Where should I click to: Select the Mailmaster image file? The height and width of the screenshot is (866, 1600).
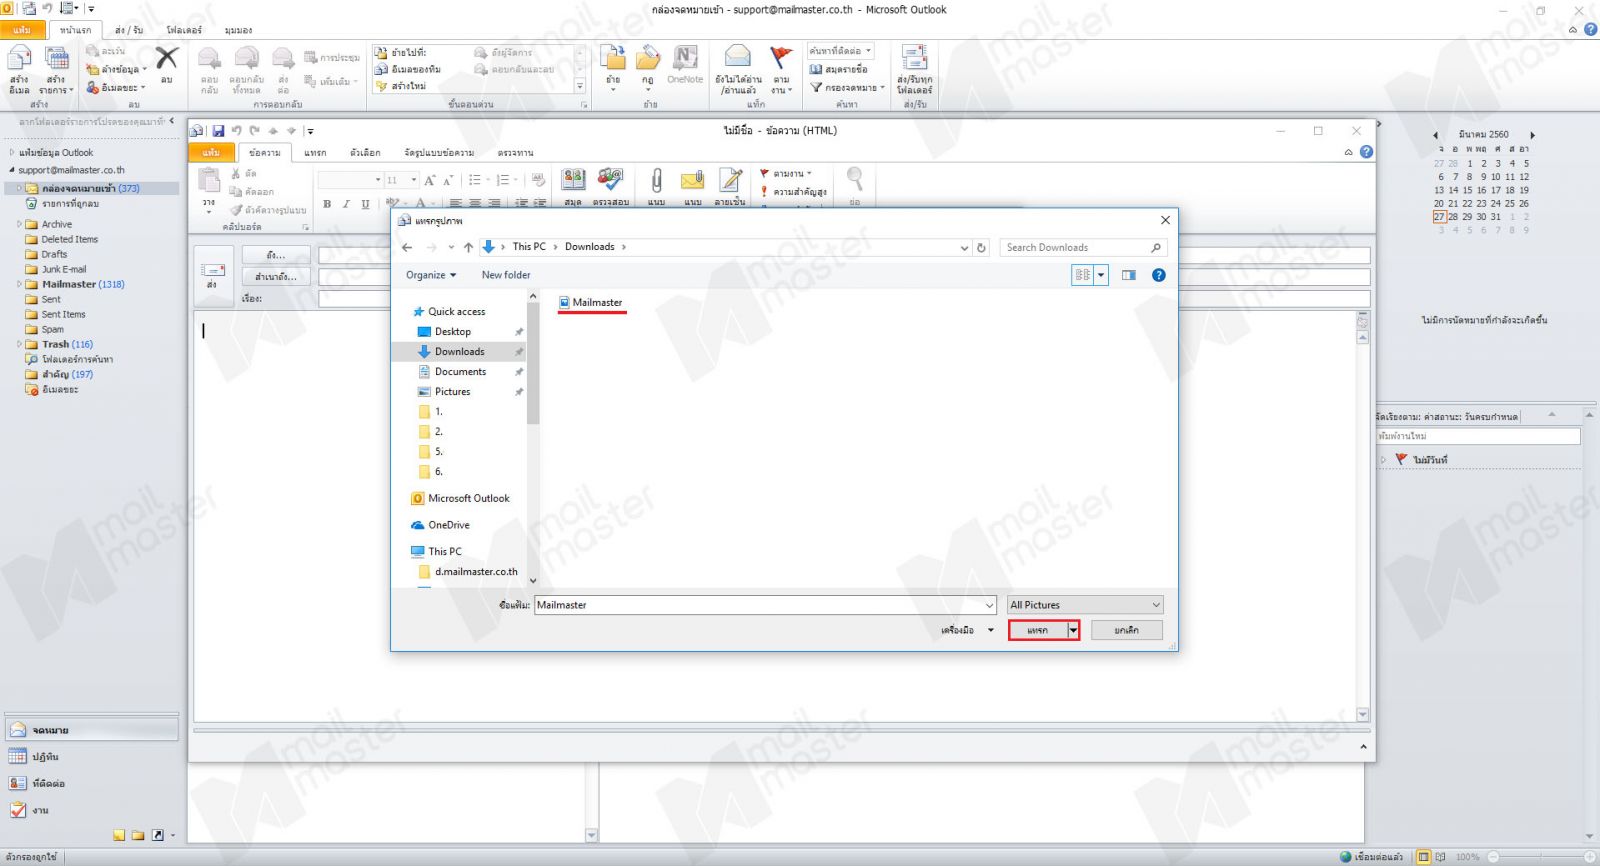pyautogui.click(x=591, y=302)
